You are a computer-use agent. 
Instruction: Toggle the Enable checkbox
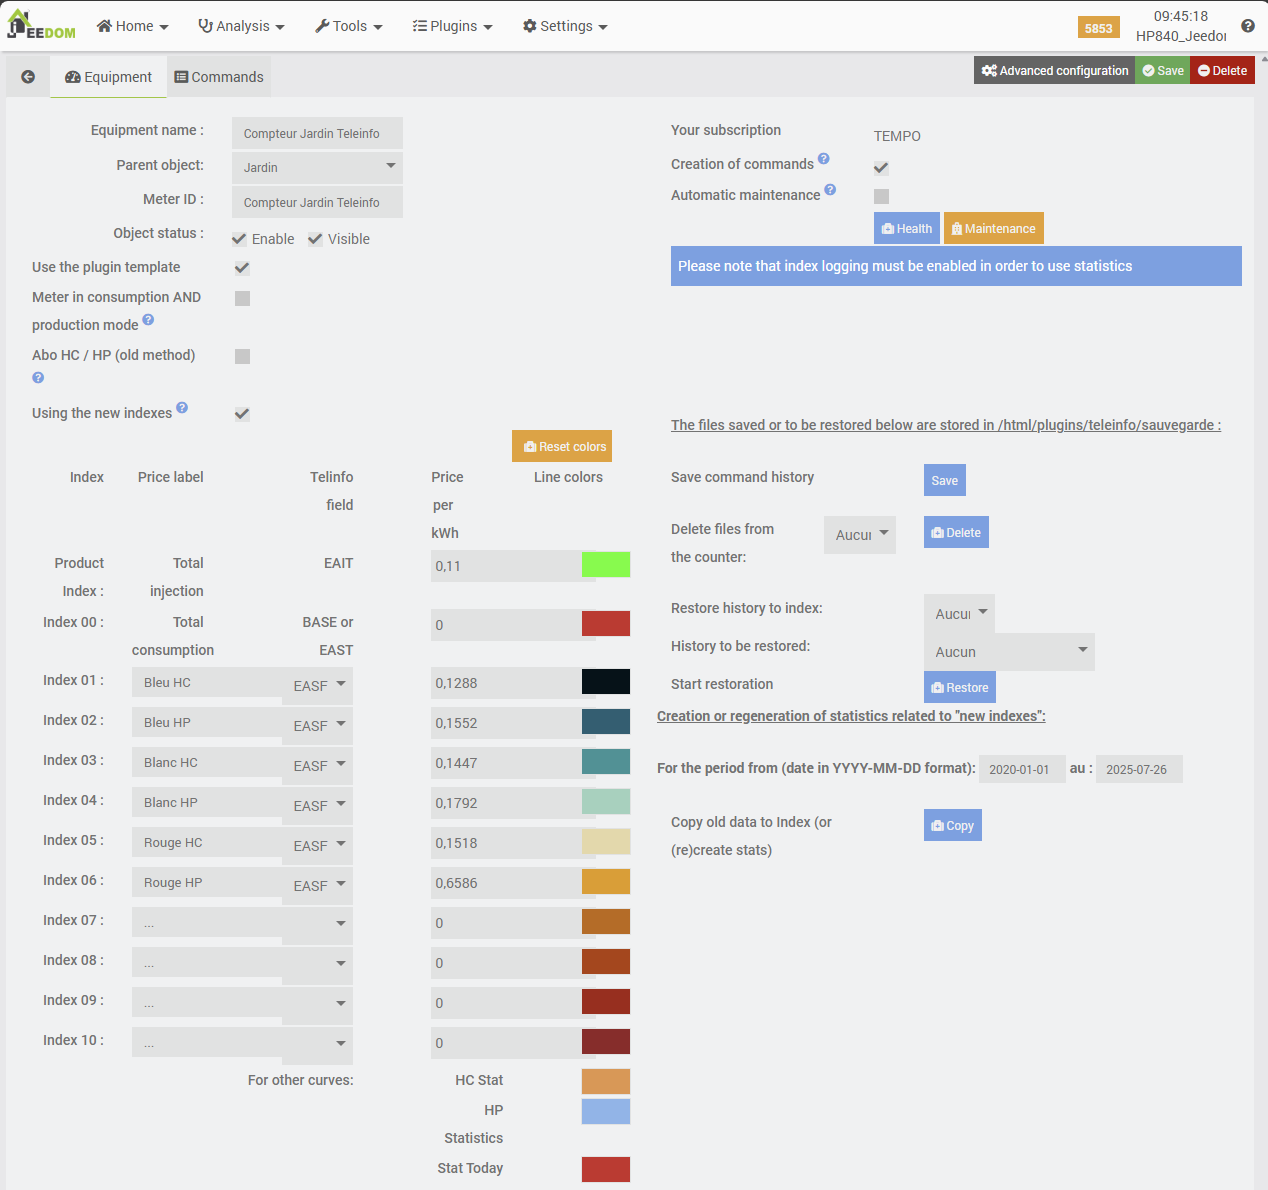(x=240, y=239)
